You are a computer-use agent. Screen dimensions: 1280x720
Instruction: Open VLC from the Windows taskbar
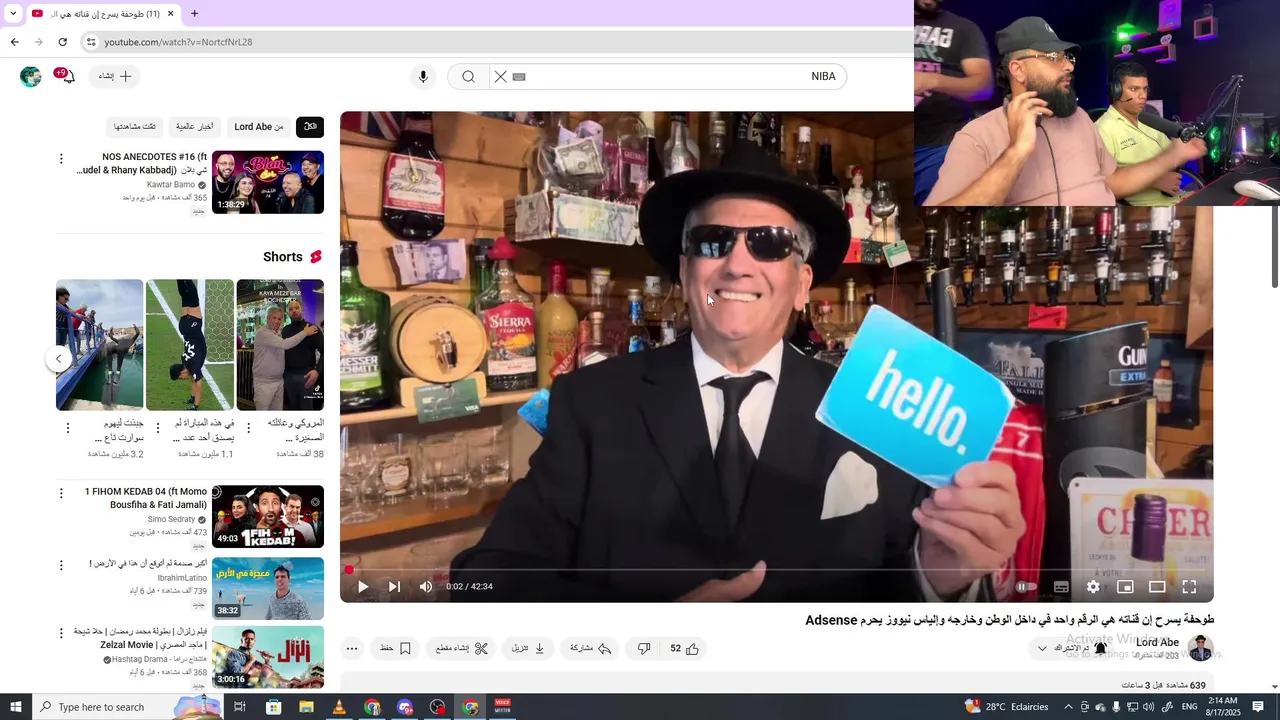pos(339,707)
